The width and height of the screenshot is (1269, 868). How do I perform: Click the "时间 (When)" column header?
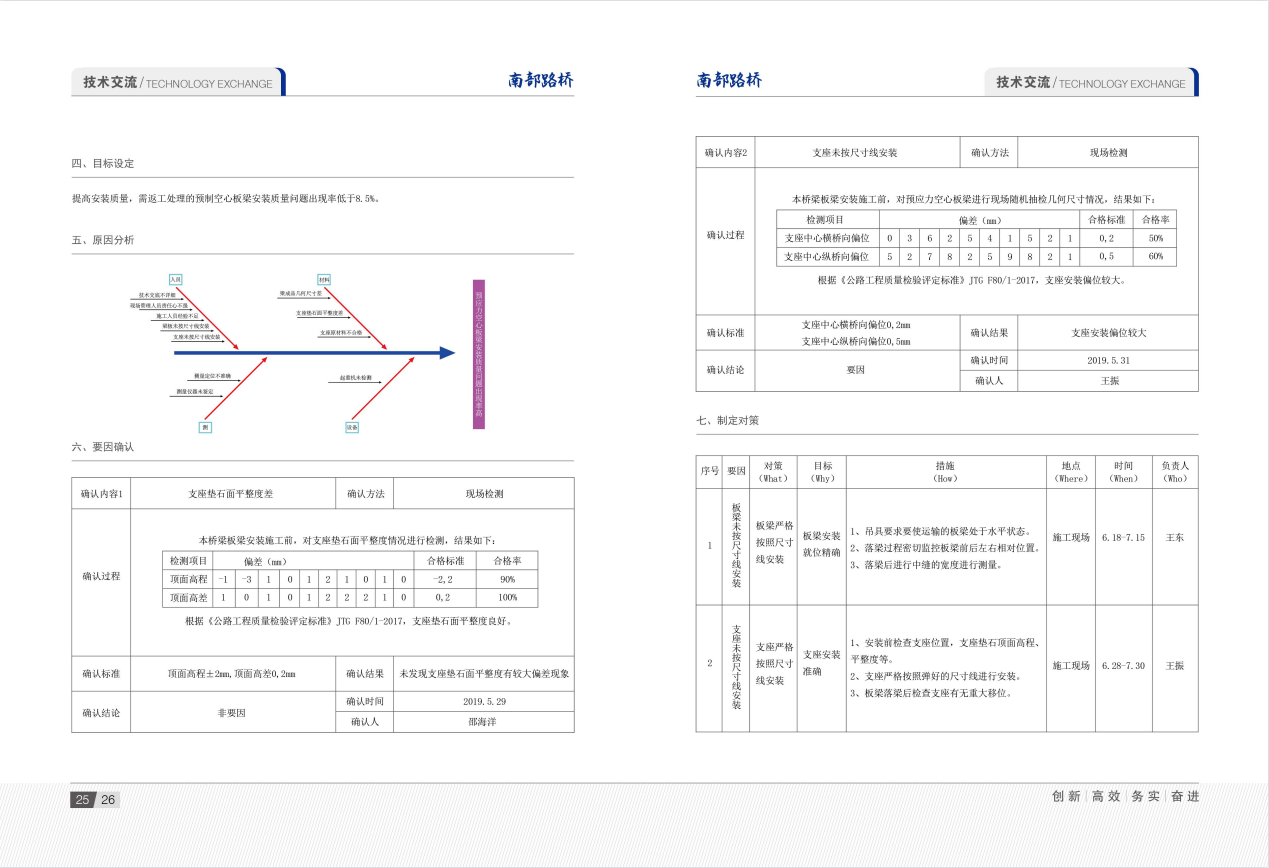coord(1123,472)
